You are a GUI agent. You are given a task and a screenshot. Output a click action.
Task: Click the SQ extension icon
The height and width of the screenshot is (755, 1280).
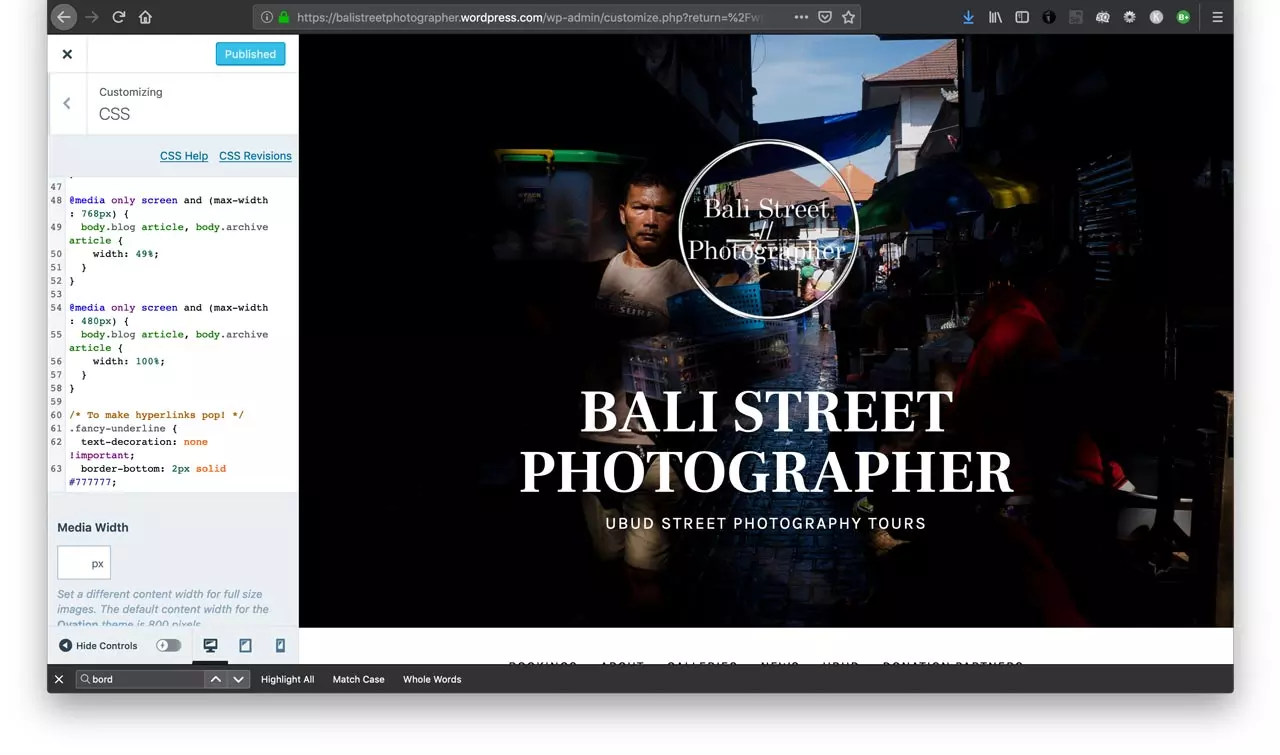tap(1102, 17)
